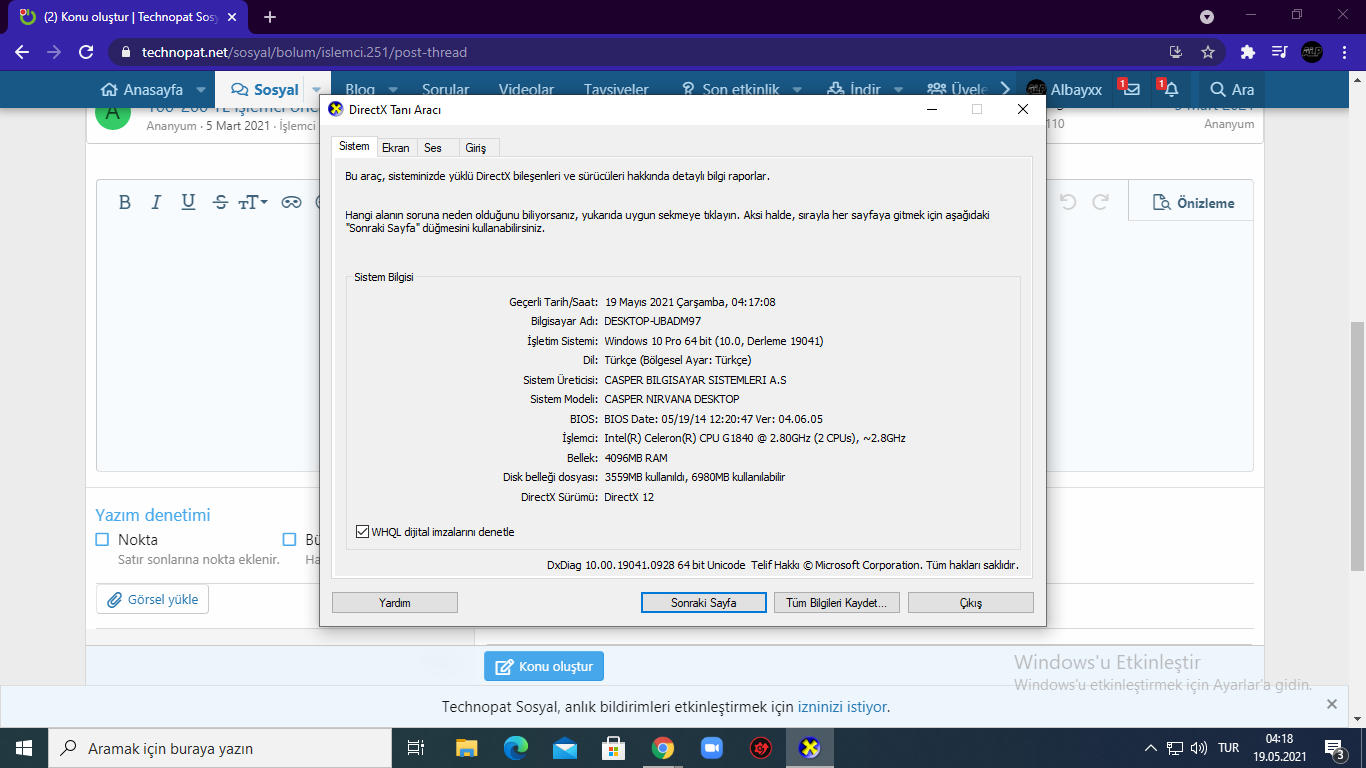Open Microsoft Store from taskbar

[x=613, y=748]
